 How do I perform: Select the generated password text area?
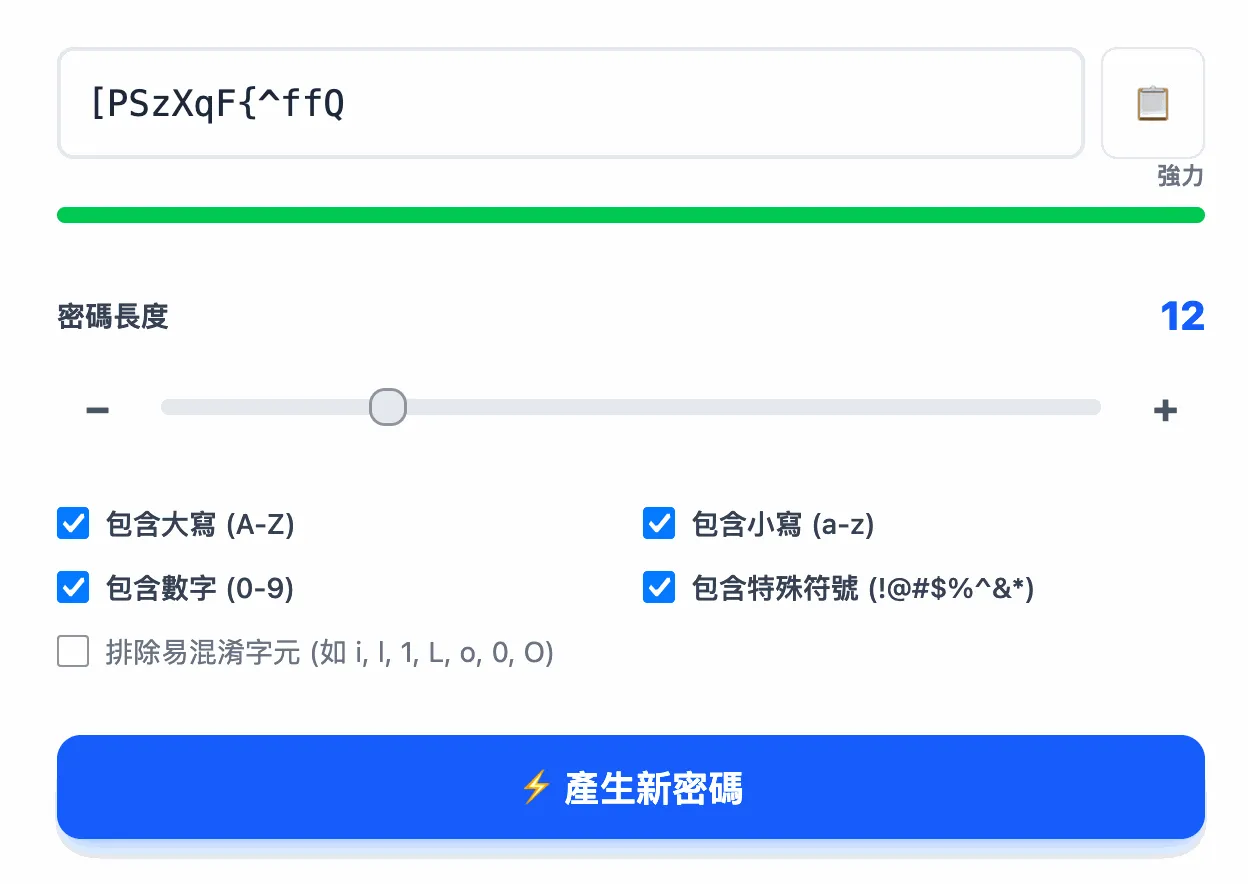570,102
